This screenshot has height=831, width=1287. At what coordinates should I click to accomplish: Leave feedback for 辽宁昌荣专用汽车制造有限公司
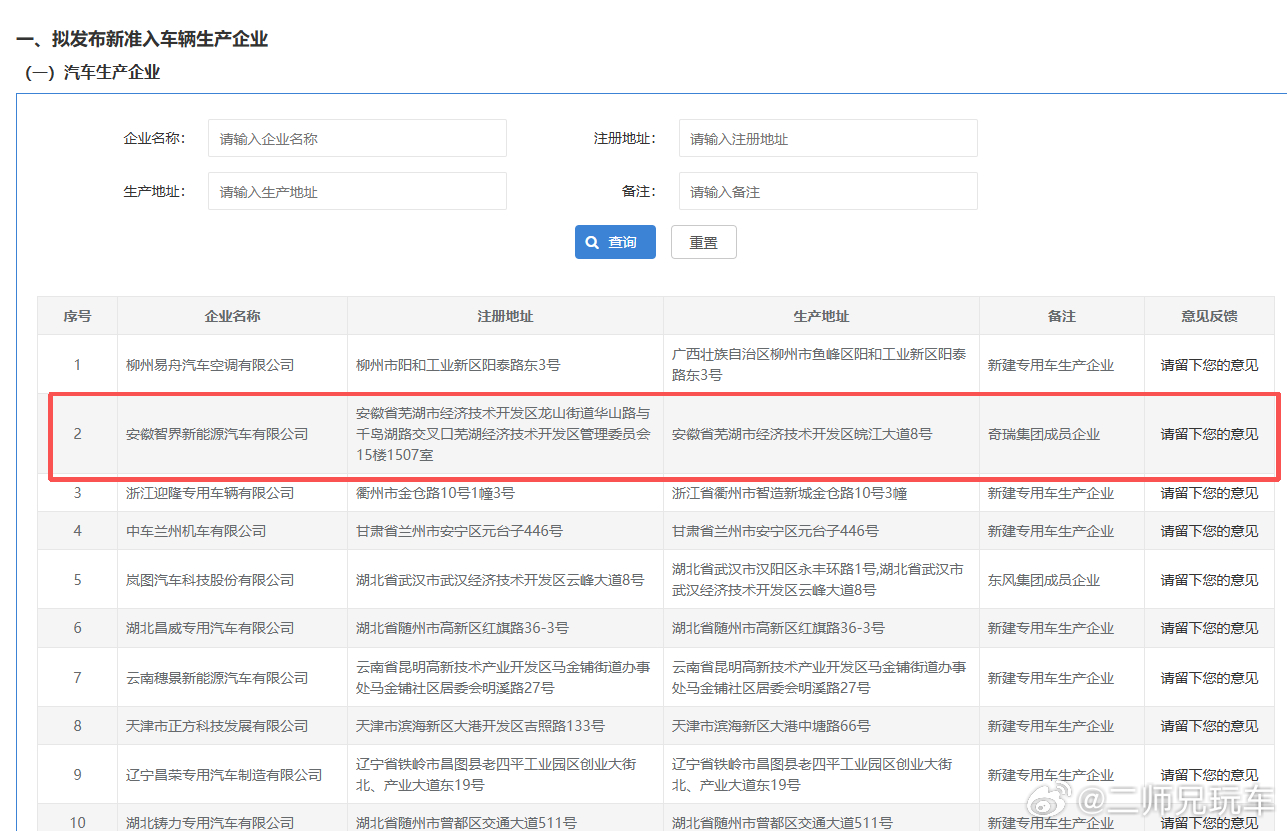point(1209,775)
